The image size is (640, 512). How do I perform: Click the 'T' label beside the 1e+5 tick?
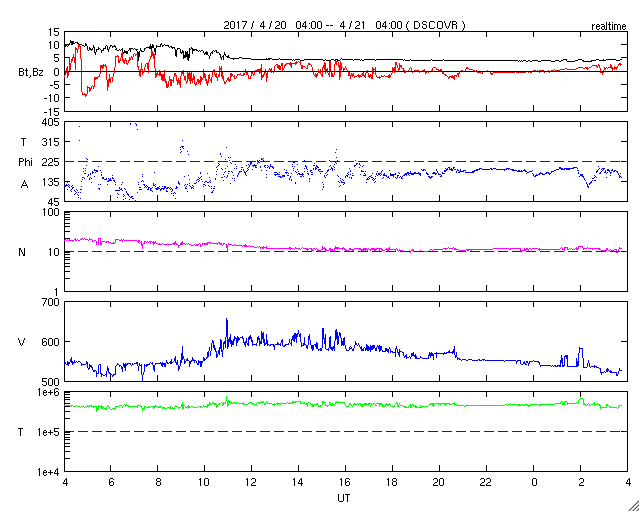(20, 432)
